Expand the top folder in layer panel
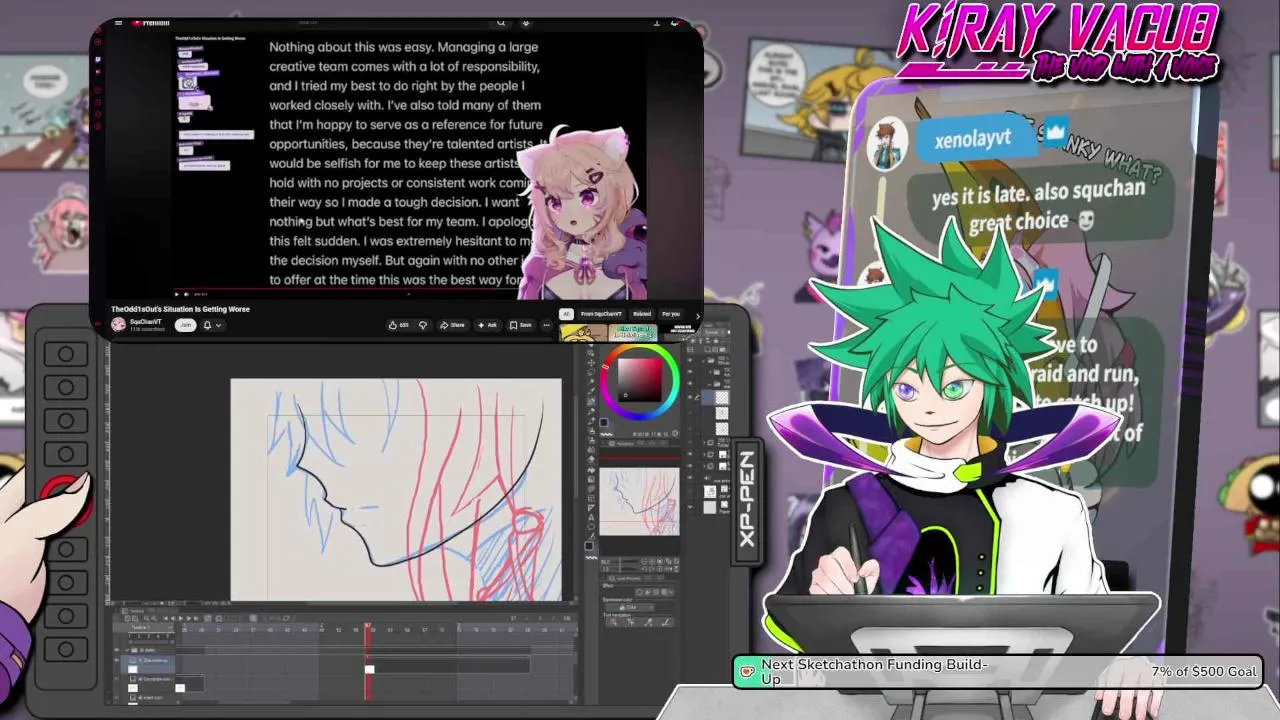The height and width of the screenshot is (720, 1280). pos(704,360)
